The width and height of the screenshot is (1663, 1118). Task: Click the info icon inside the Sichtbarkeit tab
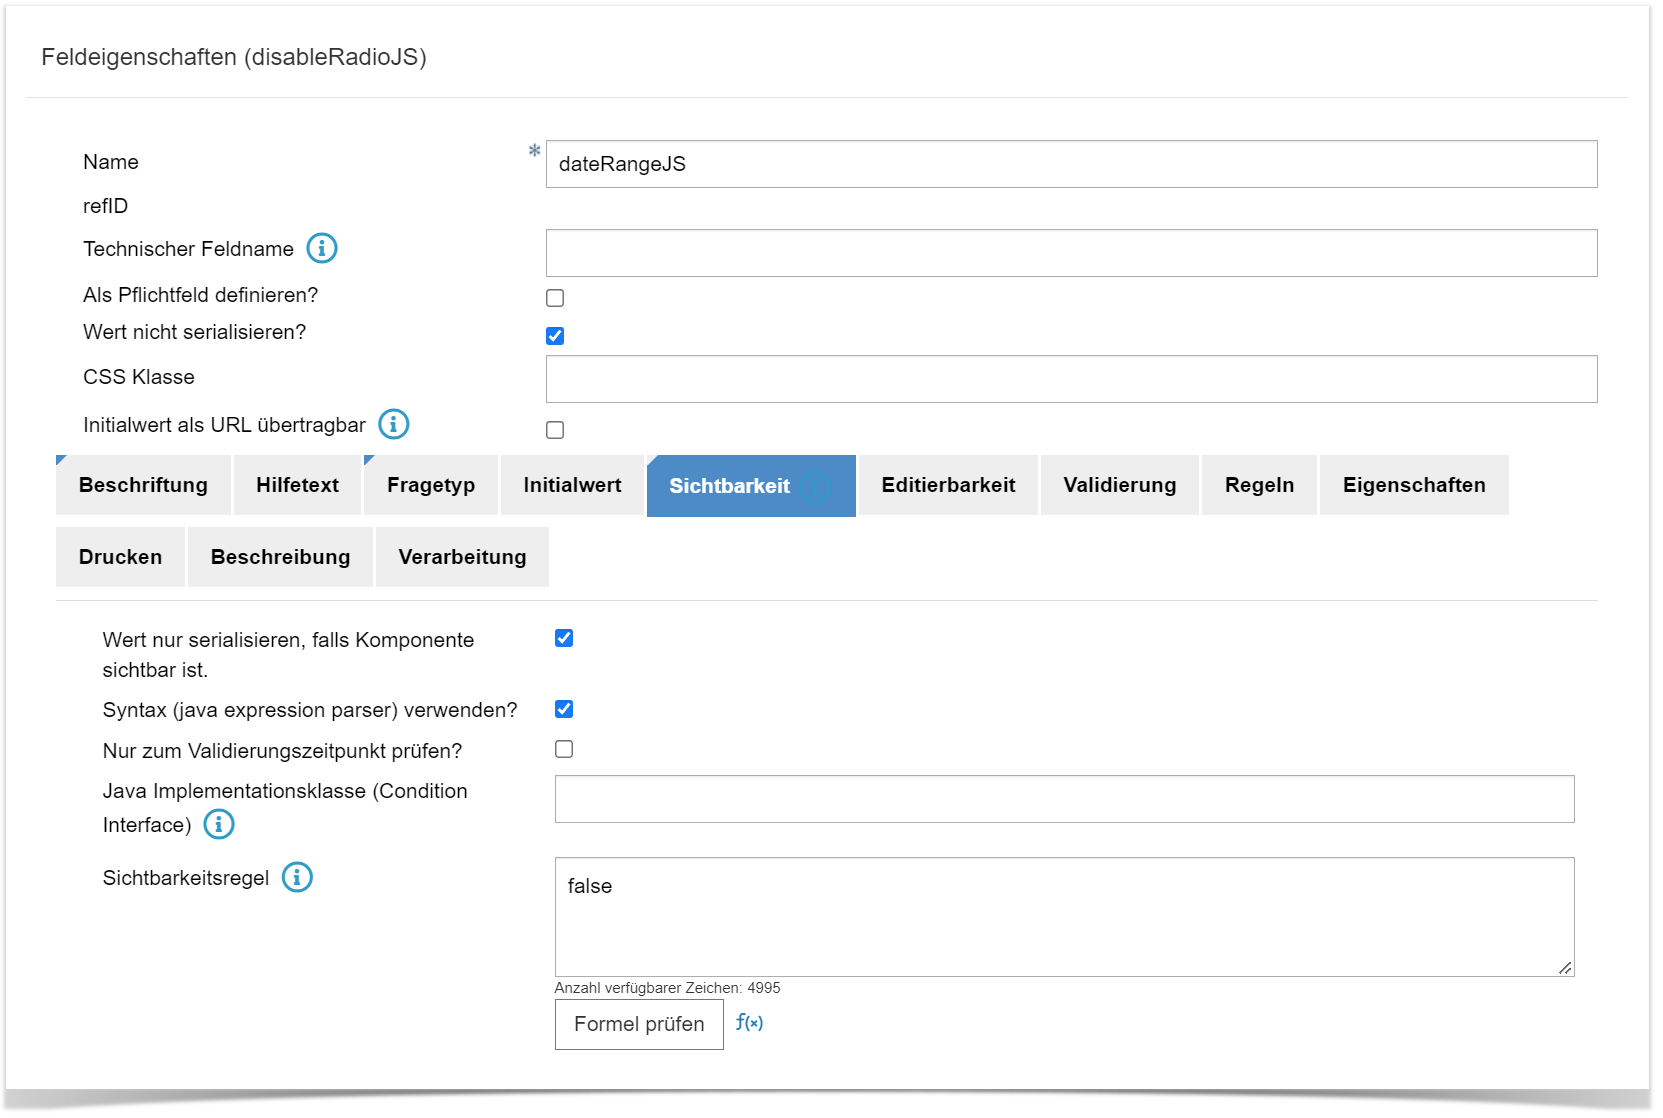point(815,486)
